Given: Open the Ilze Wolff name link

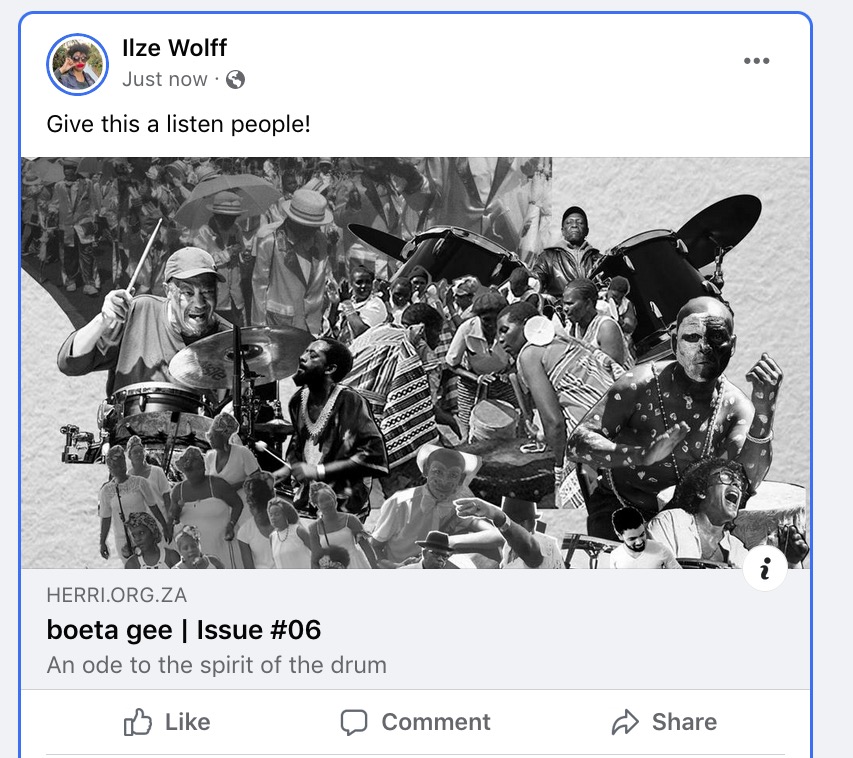Looking at the screenshot, I should tap(174, 48).
